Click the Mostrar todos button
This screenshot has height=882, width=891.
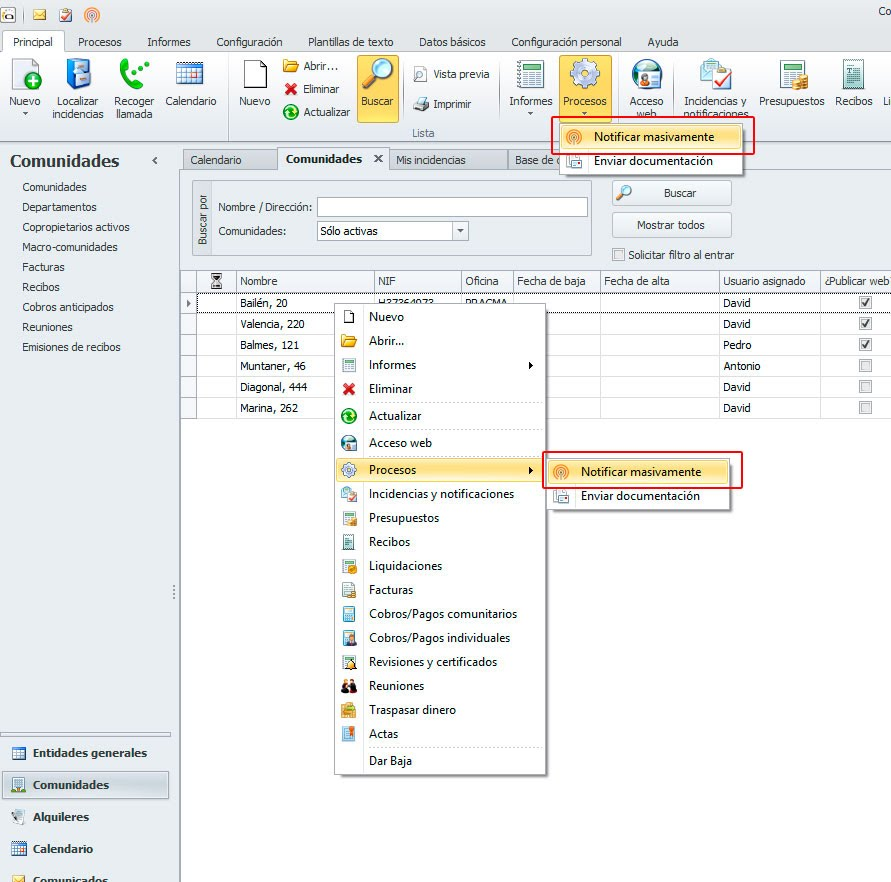671,225
